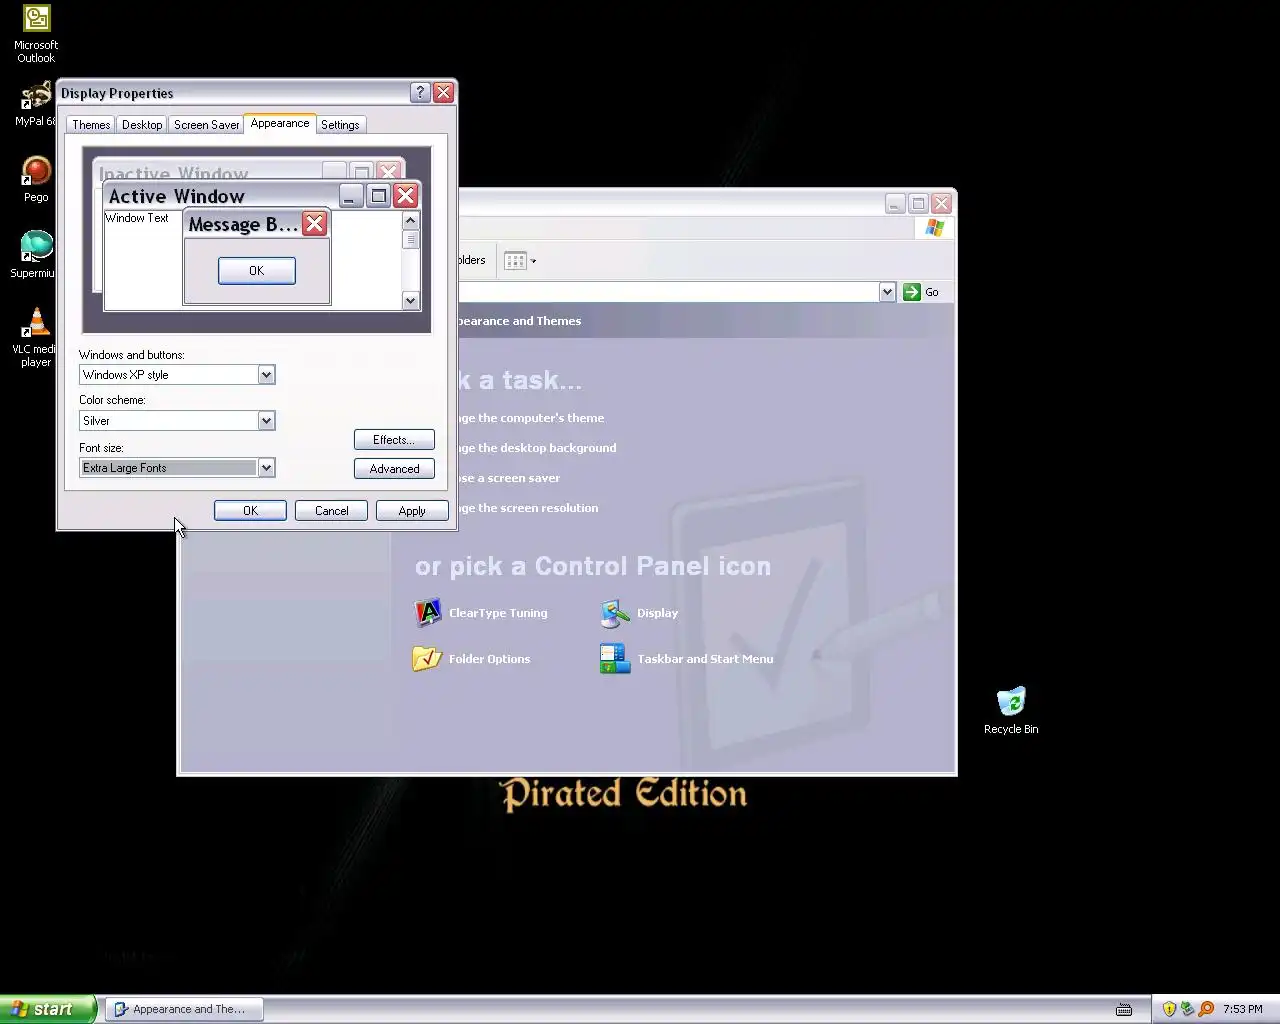
Task: Click the green Go arrow icon
Action: point(911,292)
